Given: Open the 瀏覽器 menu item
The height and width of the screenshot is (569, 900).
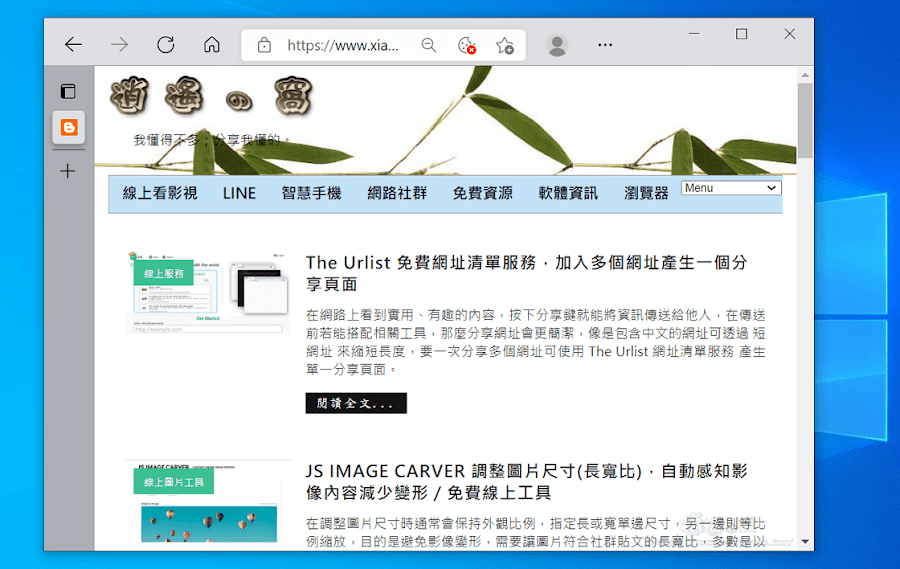Looking at the screenshot, I should click(x=646, y=193).
